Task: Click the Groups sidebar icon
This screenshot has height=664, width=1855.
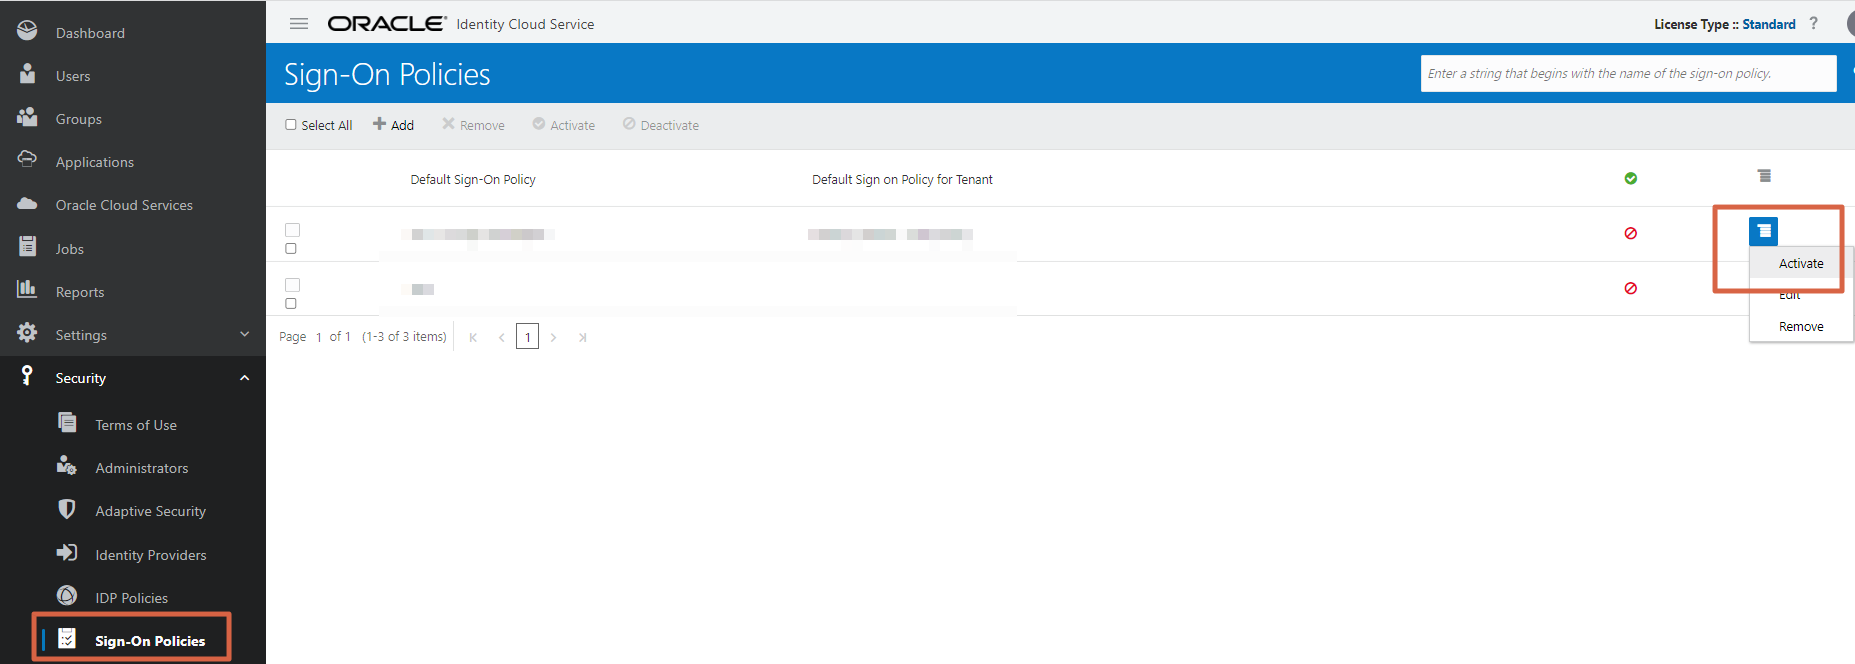Action: [28, 117]
